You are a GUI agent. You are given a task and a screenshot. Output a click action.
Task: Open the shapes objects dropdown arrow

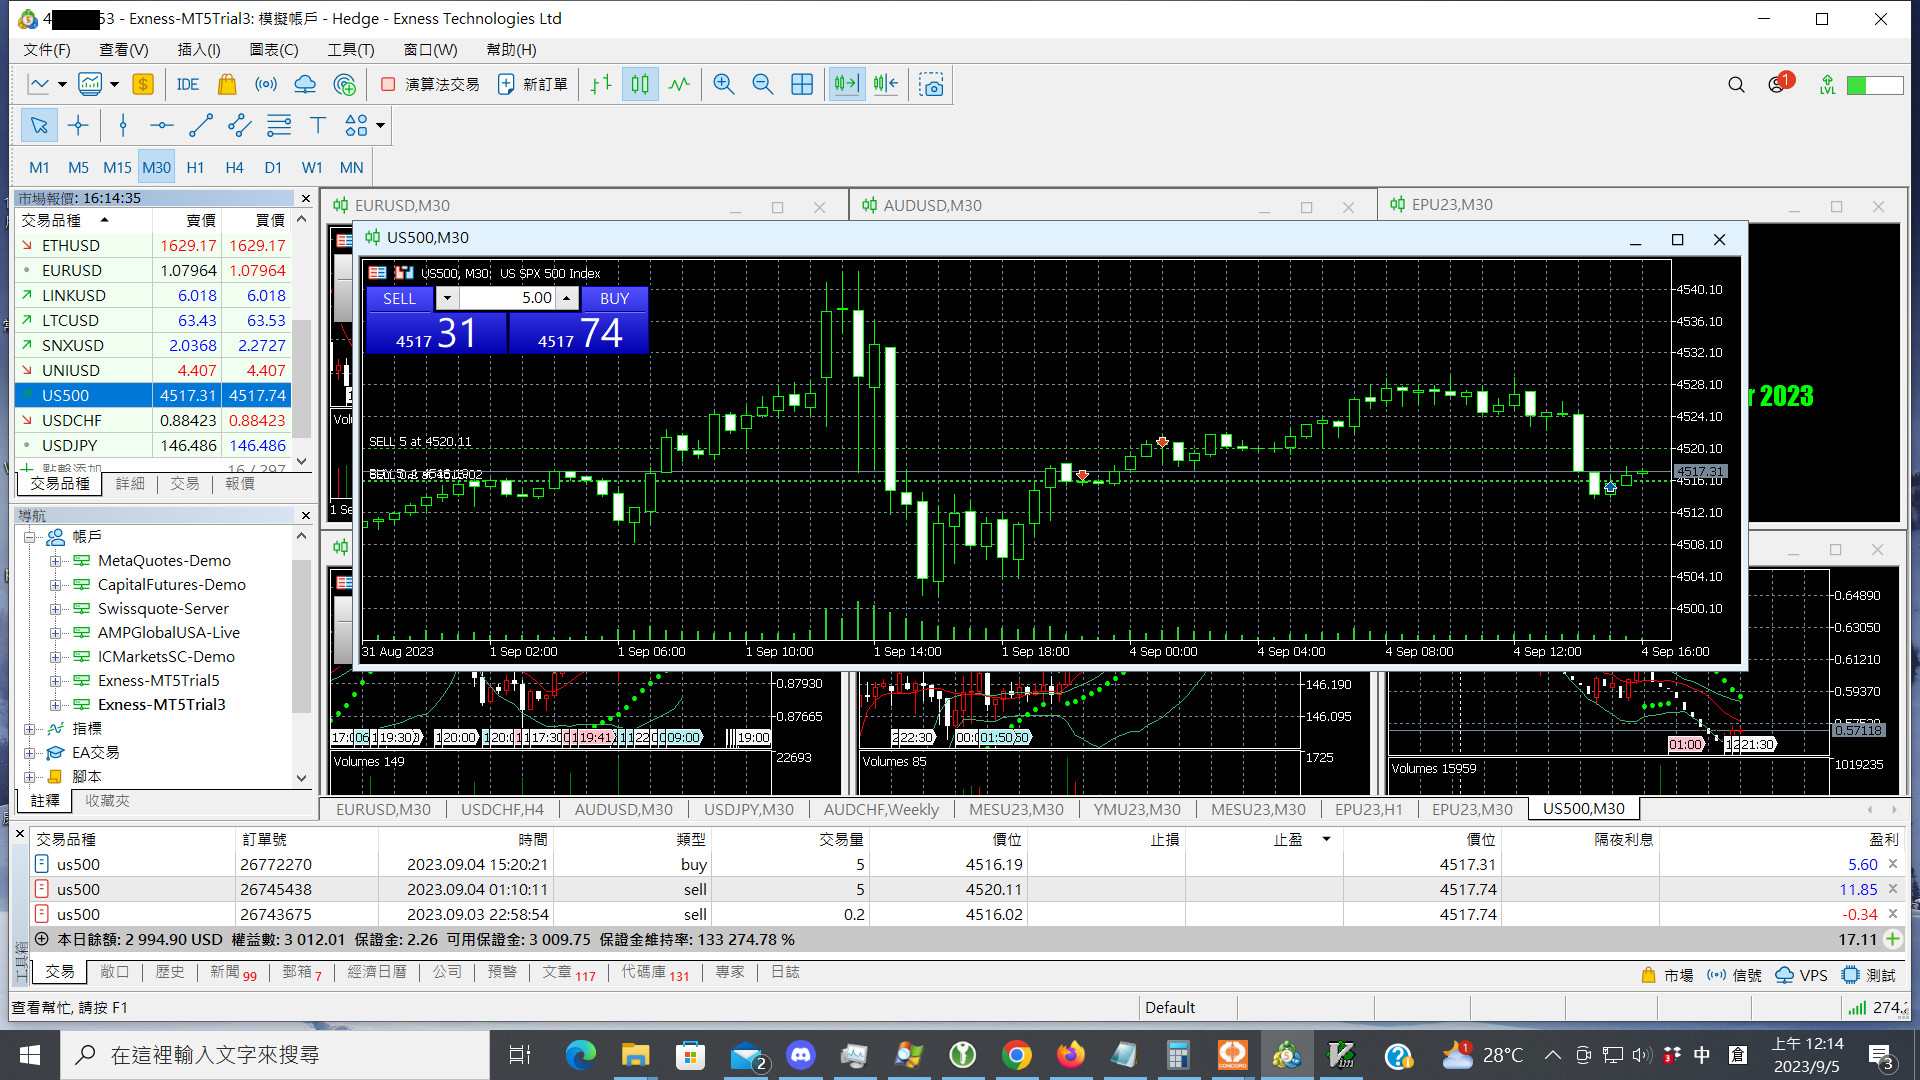click(380, 126)
